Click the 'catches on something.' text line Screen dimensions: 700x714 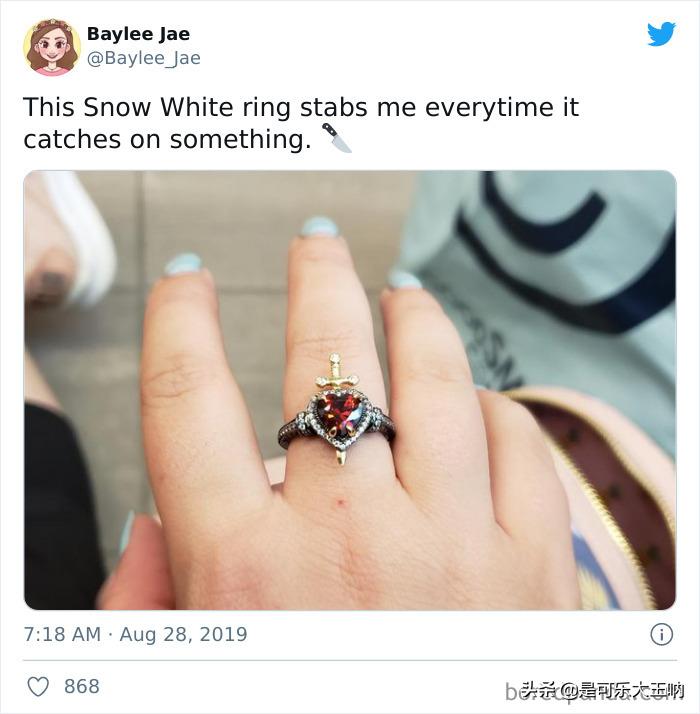[168, 139]
